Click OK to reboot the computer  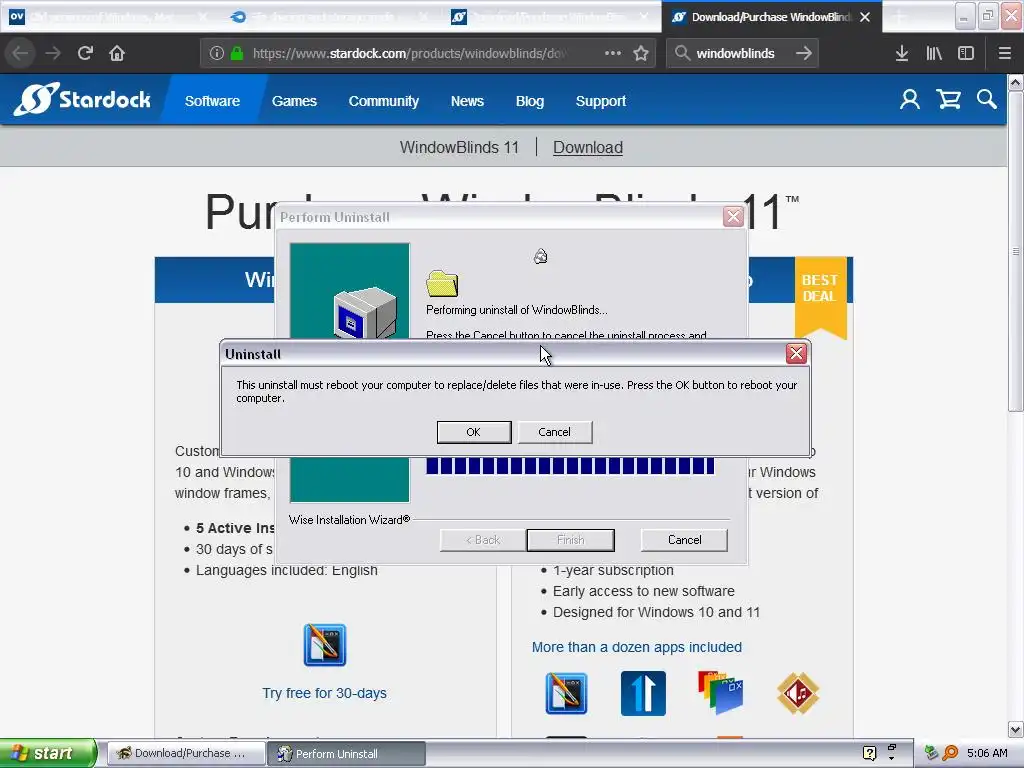coord(473,432)
